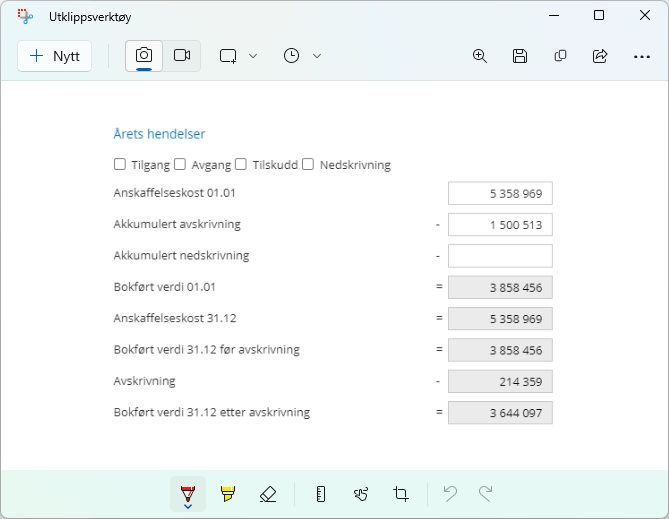The width and height of the screenshot is (669, 519).
Task: Expand the delay timer dropdown arrow
Action: click(x=317, y=56)
